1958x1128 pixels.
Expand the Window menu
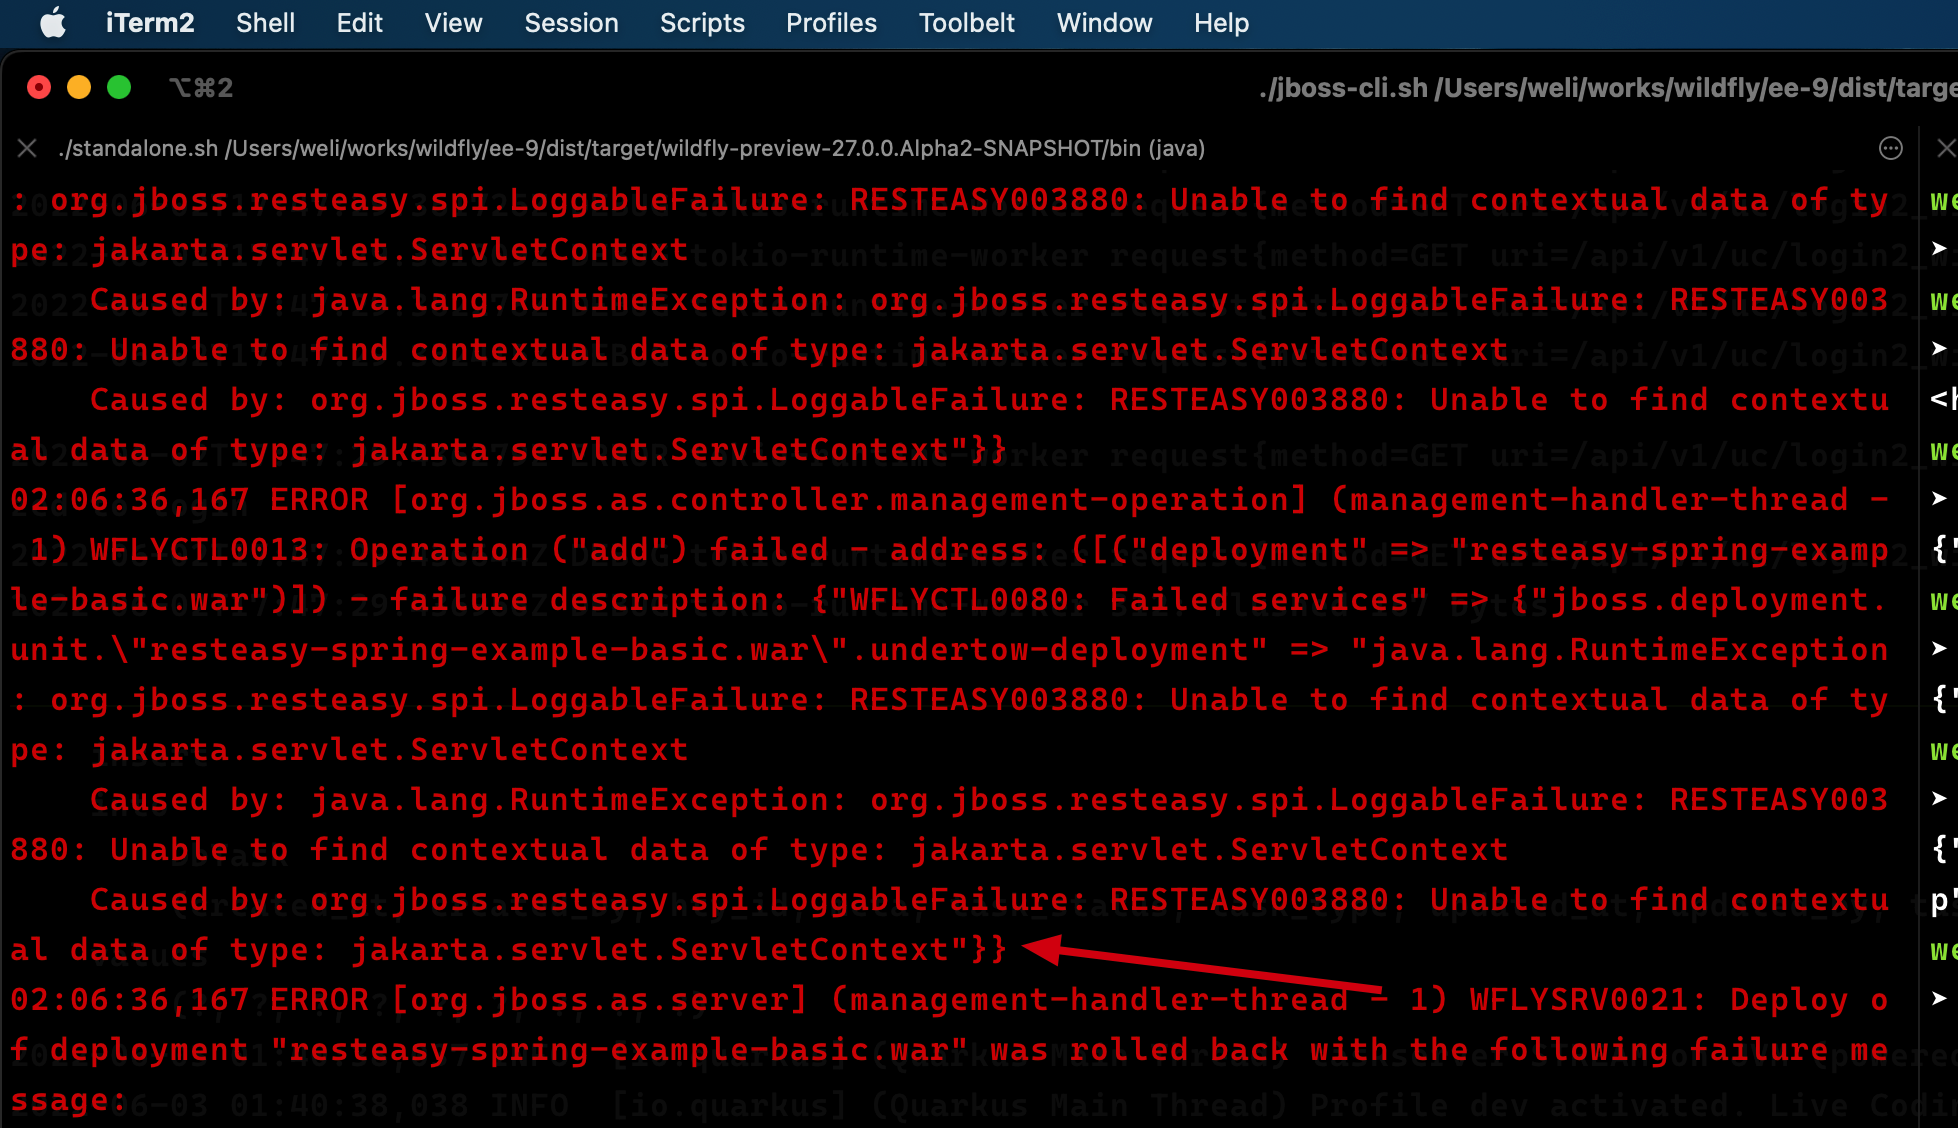(1104, 22)
